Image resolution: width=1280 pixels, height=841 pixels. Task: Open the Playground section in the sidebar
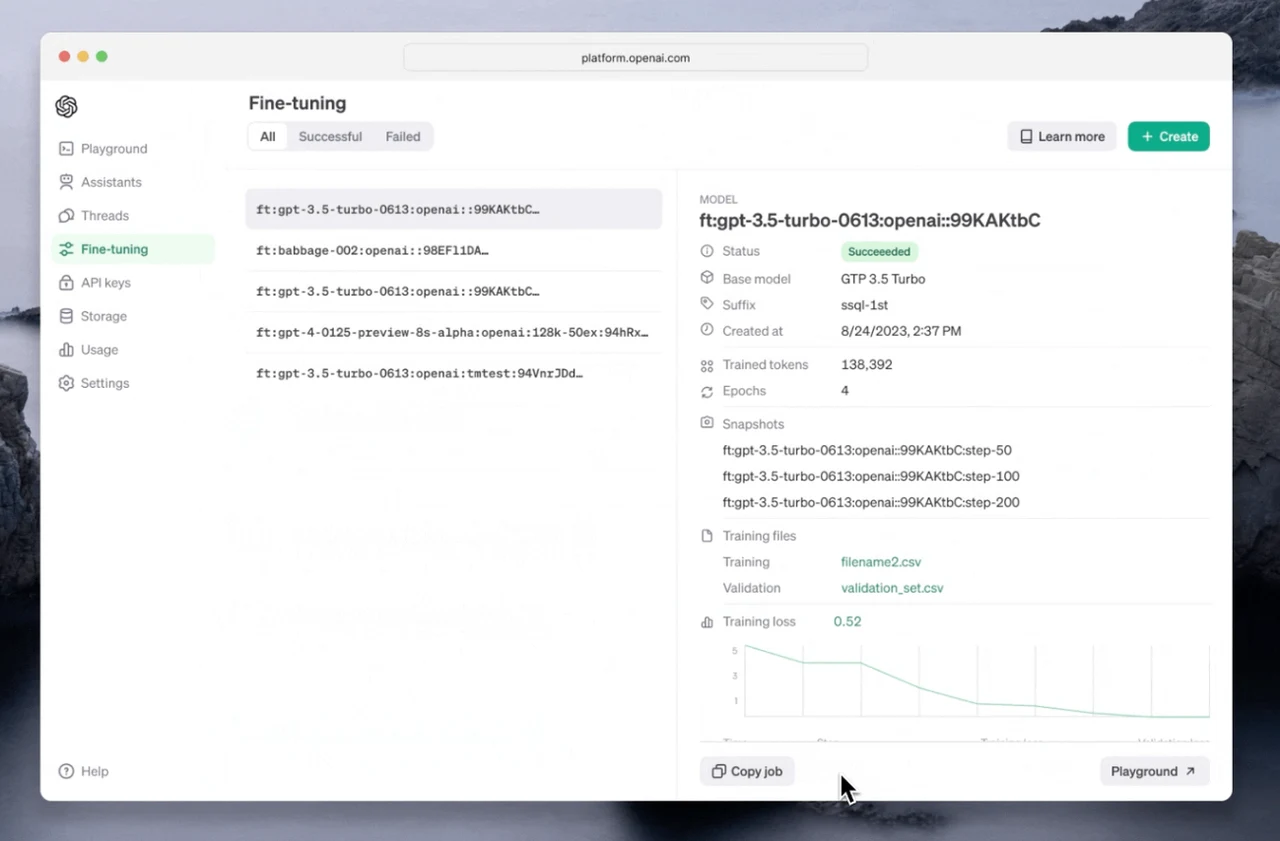tap(113, 148)
